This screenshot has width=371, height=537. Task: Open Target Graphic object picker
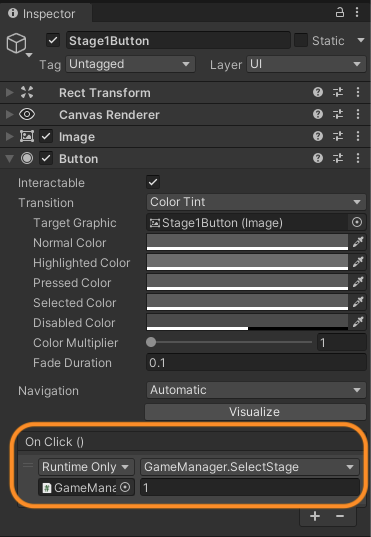coord(357,223)
